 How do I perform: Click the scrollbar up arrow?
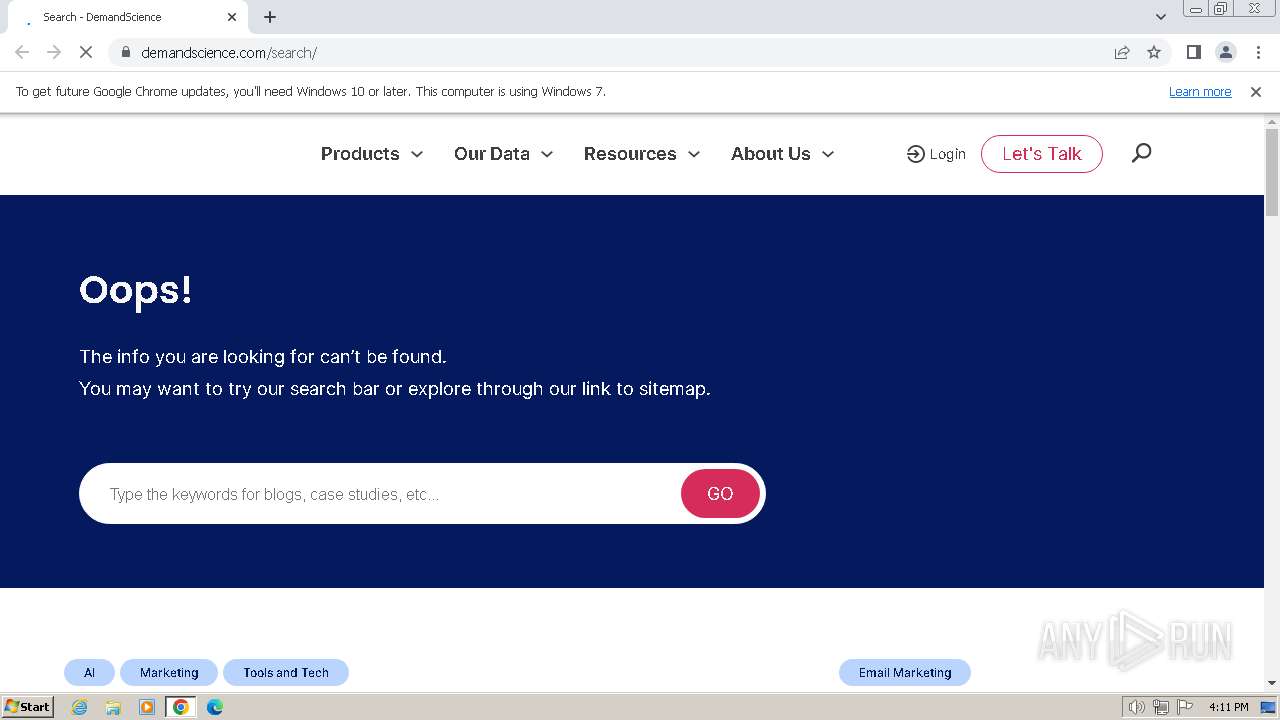(x=1272, y=121)
